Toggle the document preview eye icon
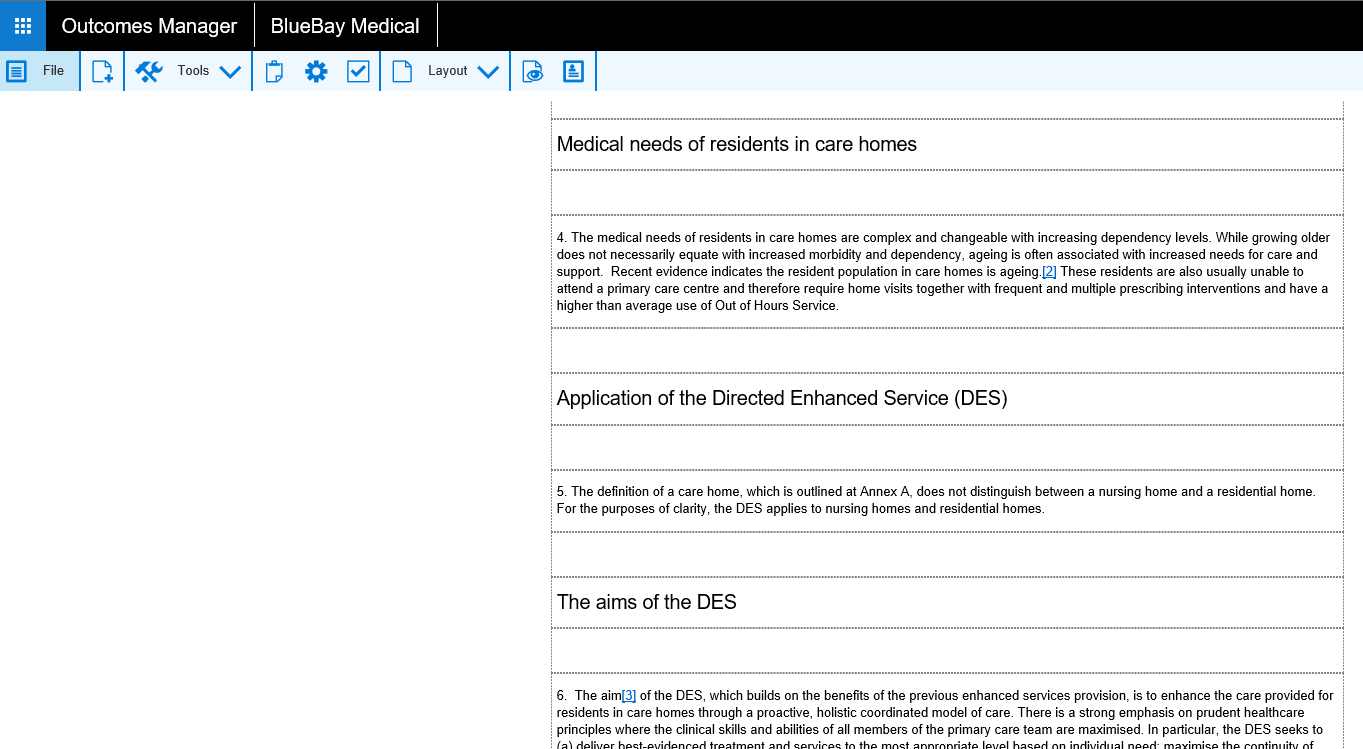This screenshot has height=749, width=1363. [533, 71]
